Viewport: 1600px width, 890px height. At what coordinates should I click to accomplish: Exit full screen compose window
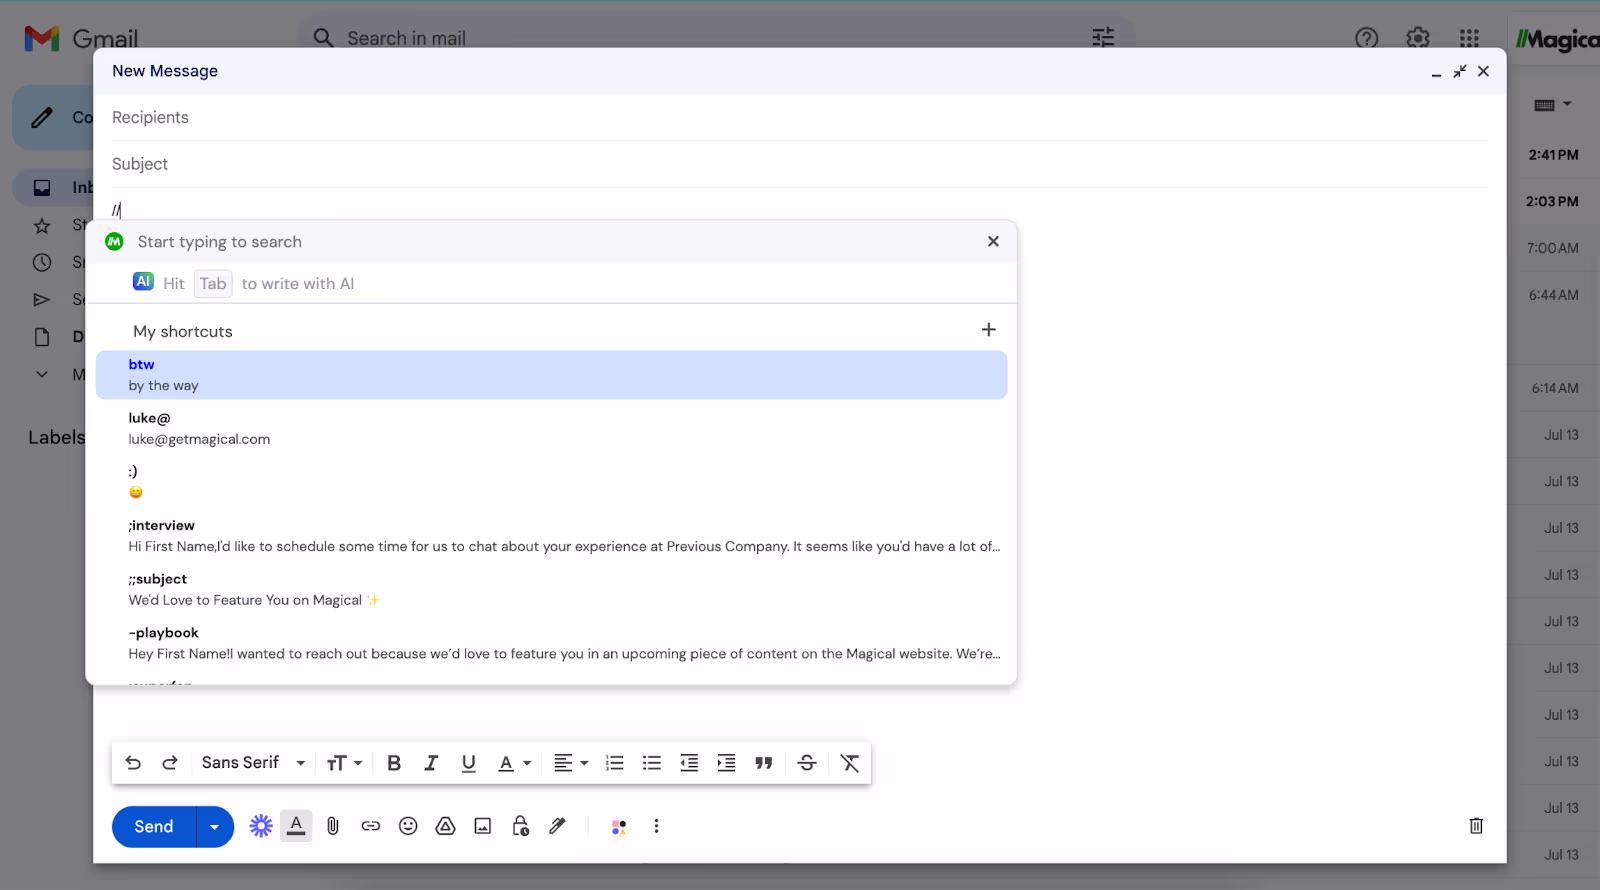[x=1460, y=71]
